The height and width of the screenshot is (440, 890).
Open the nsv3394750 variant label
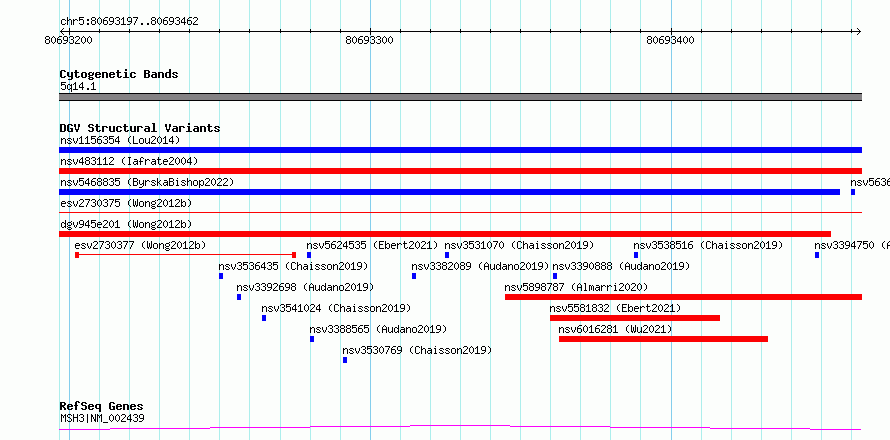[851, 245]
